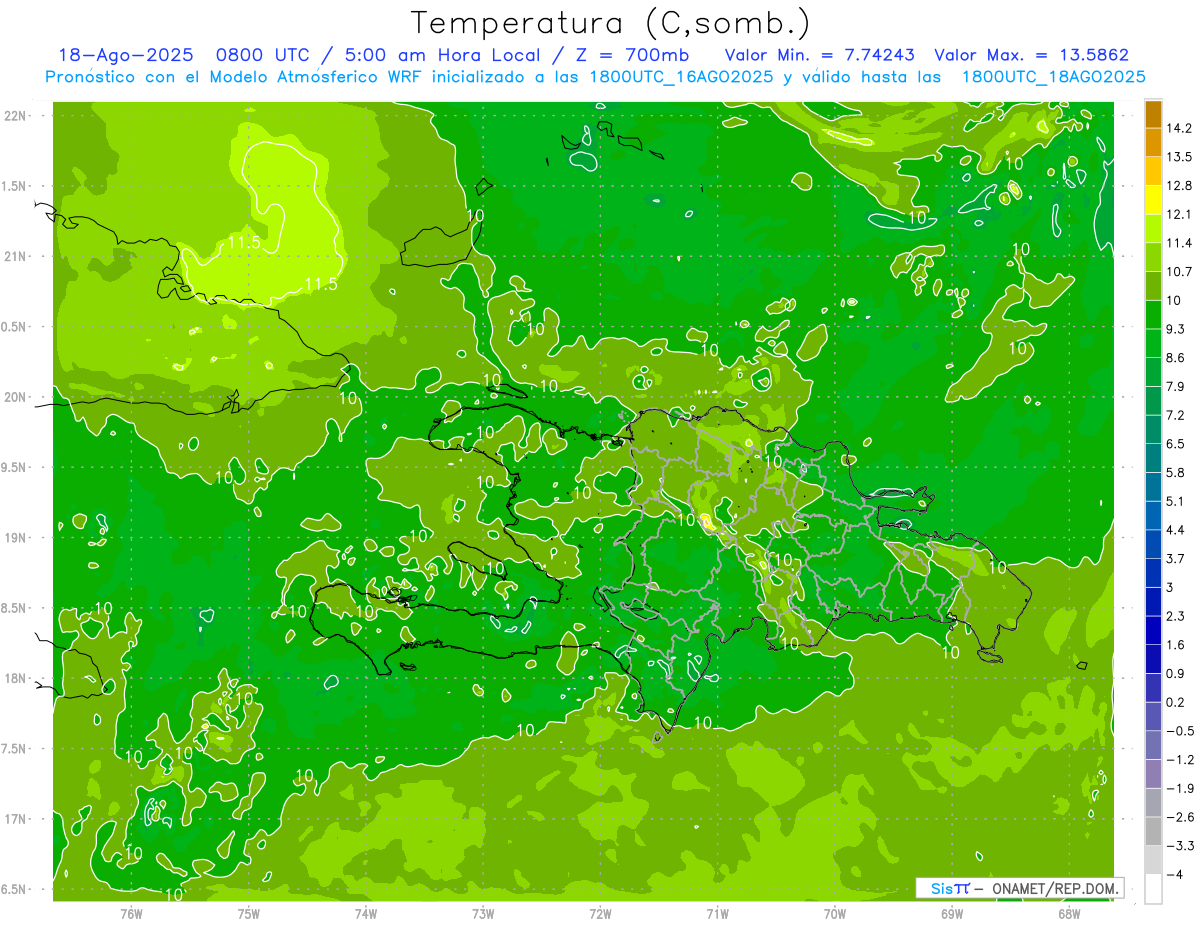Image resolution: width=1200 pixels, height=927 pixels.
Task: Click the 0.5N latitude axis label
Action: point(16,327)
